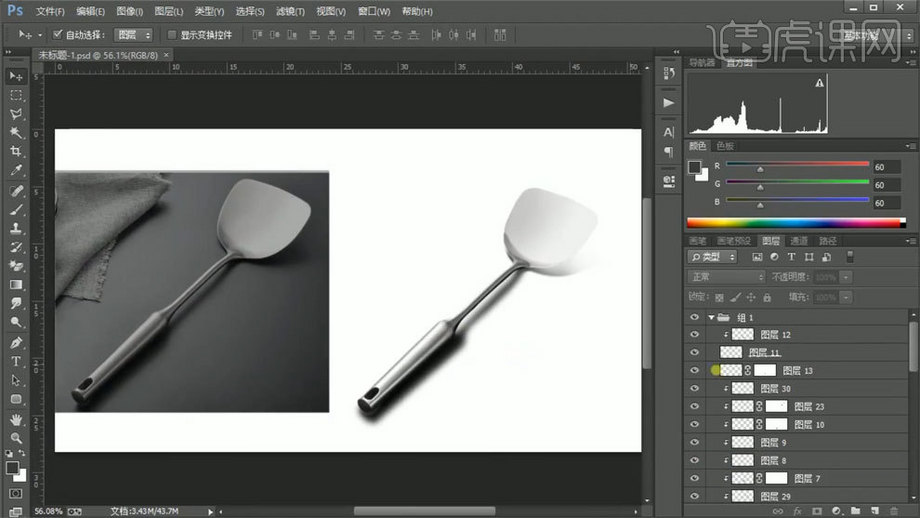Collapse the 组 1 group

711,317
